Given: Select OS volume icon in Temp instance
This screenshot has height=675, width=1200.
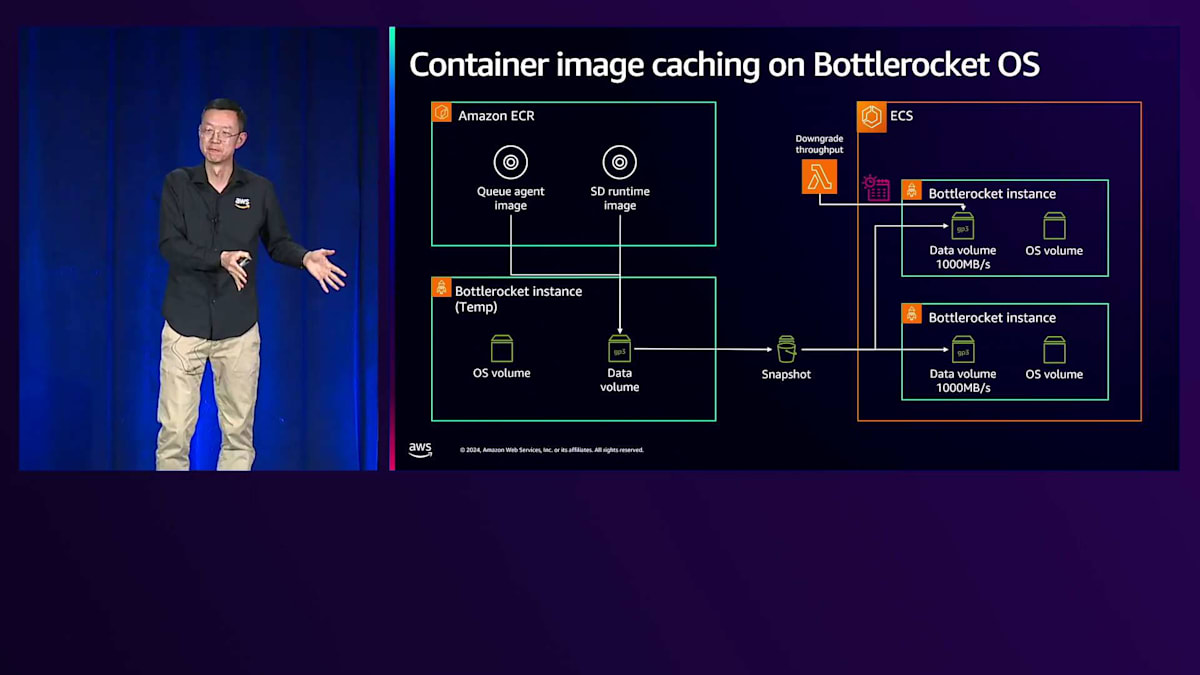Looking at the screenshot, I should point(502,348).
